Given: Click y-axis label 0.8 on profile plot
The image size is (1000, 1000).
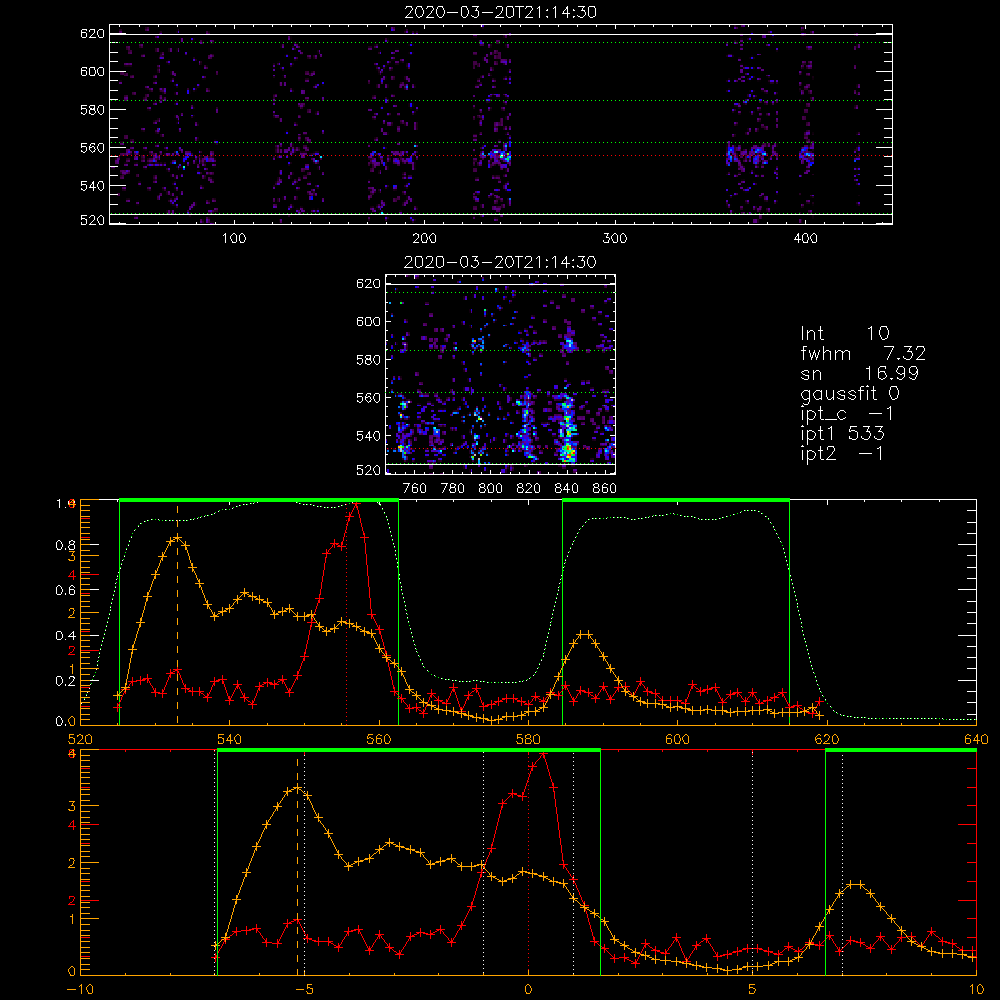Looking at the screenshot, I should pos(65,545).
